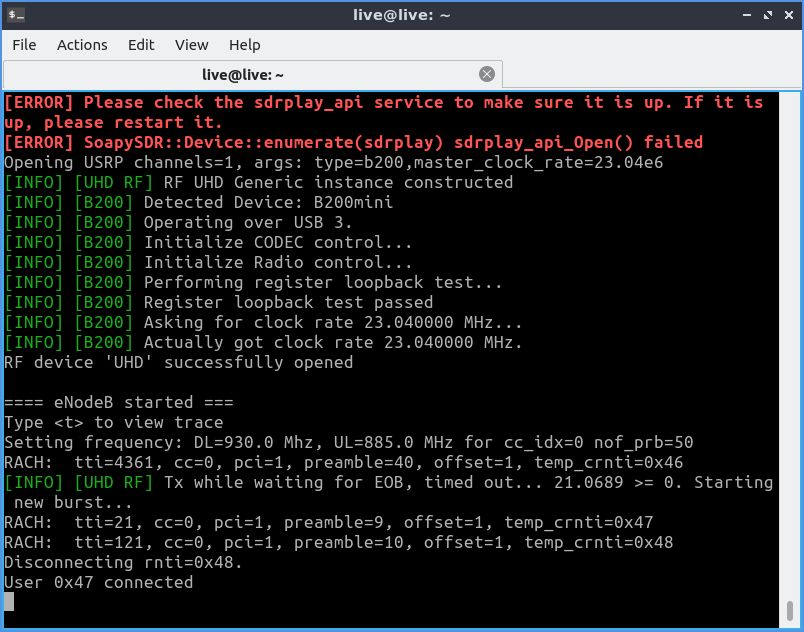
Task: Close the live@live tab with its X icon
Action: pos(487,74)
